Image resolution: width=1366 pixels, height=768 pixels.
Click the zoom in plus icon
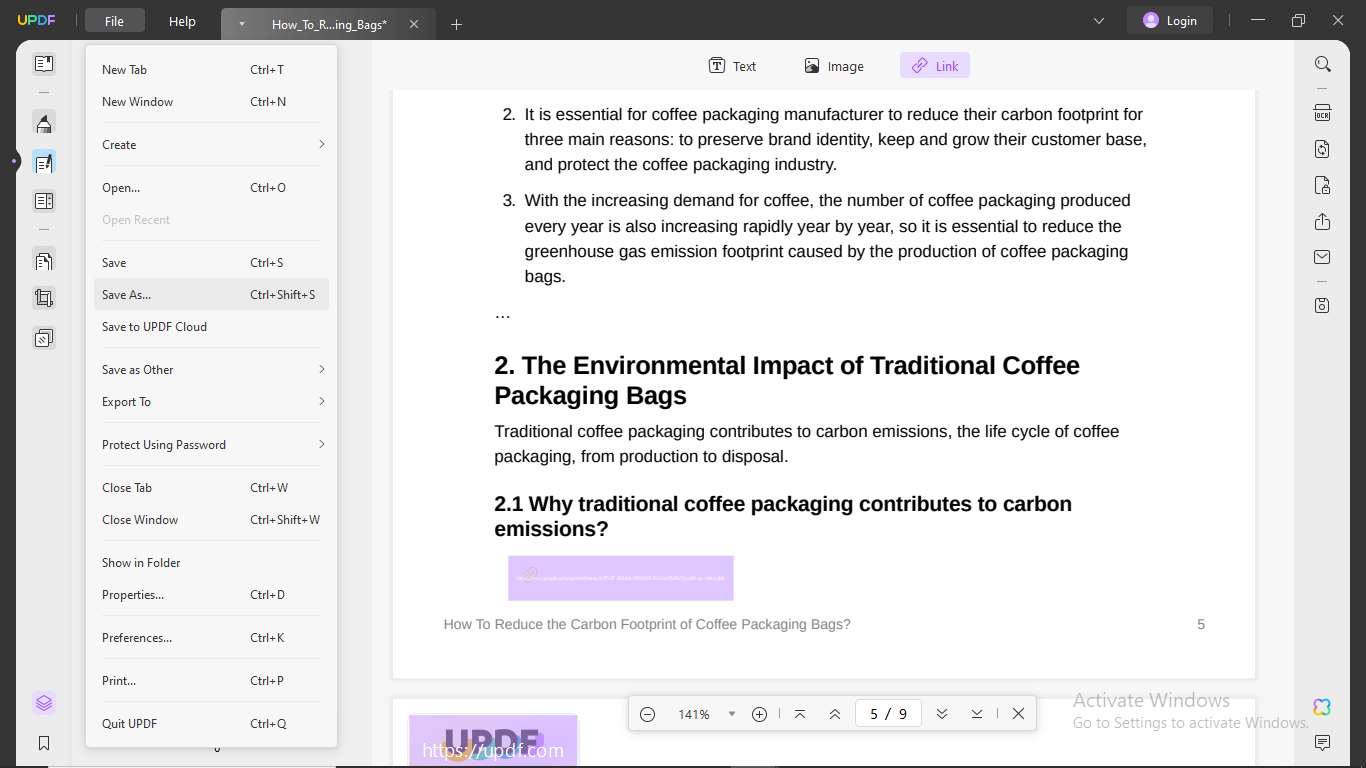(x=759, y=714)
